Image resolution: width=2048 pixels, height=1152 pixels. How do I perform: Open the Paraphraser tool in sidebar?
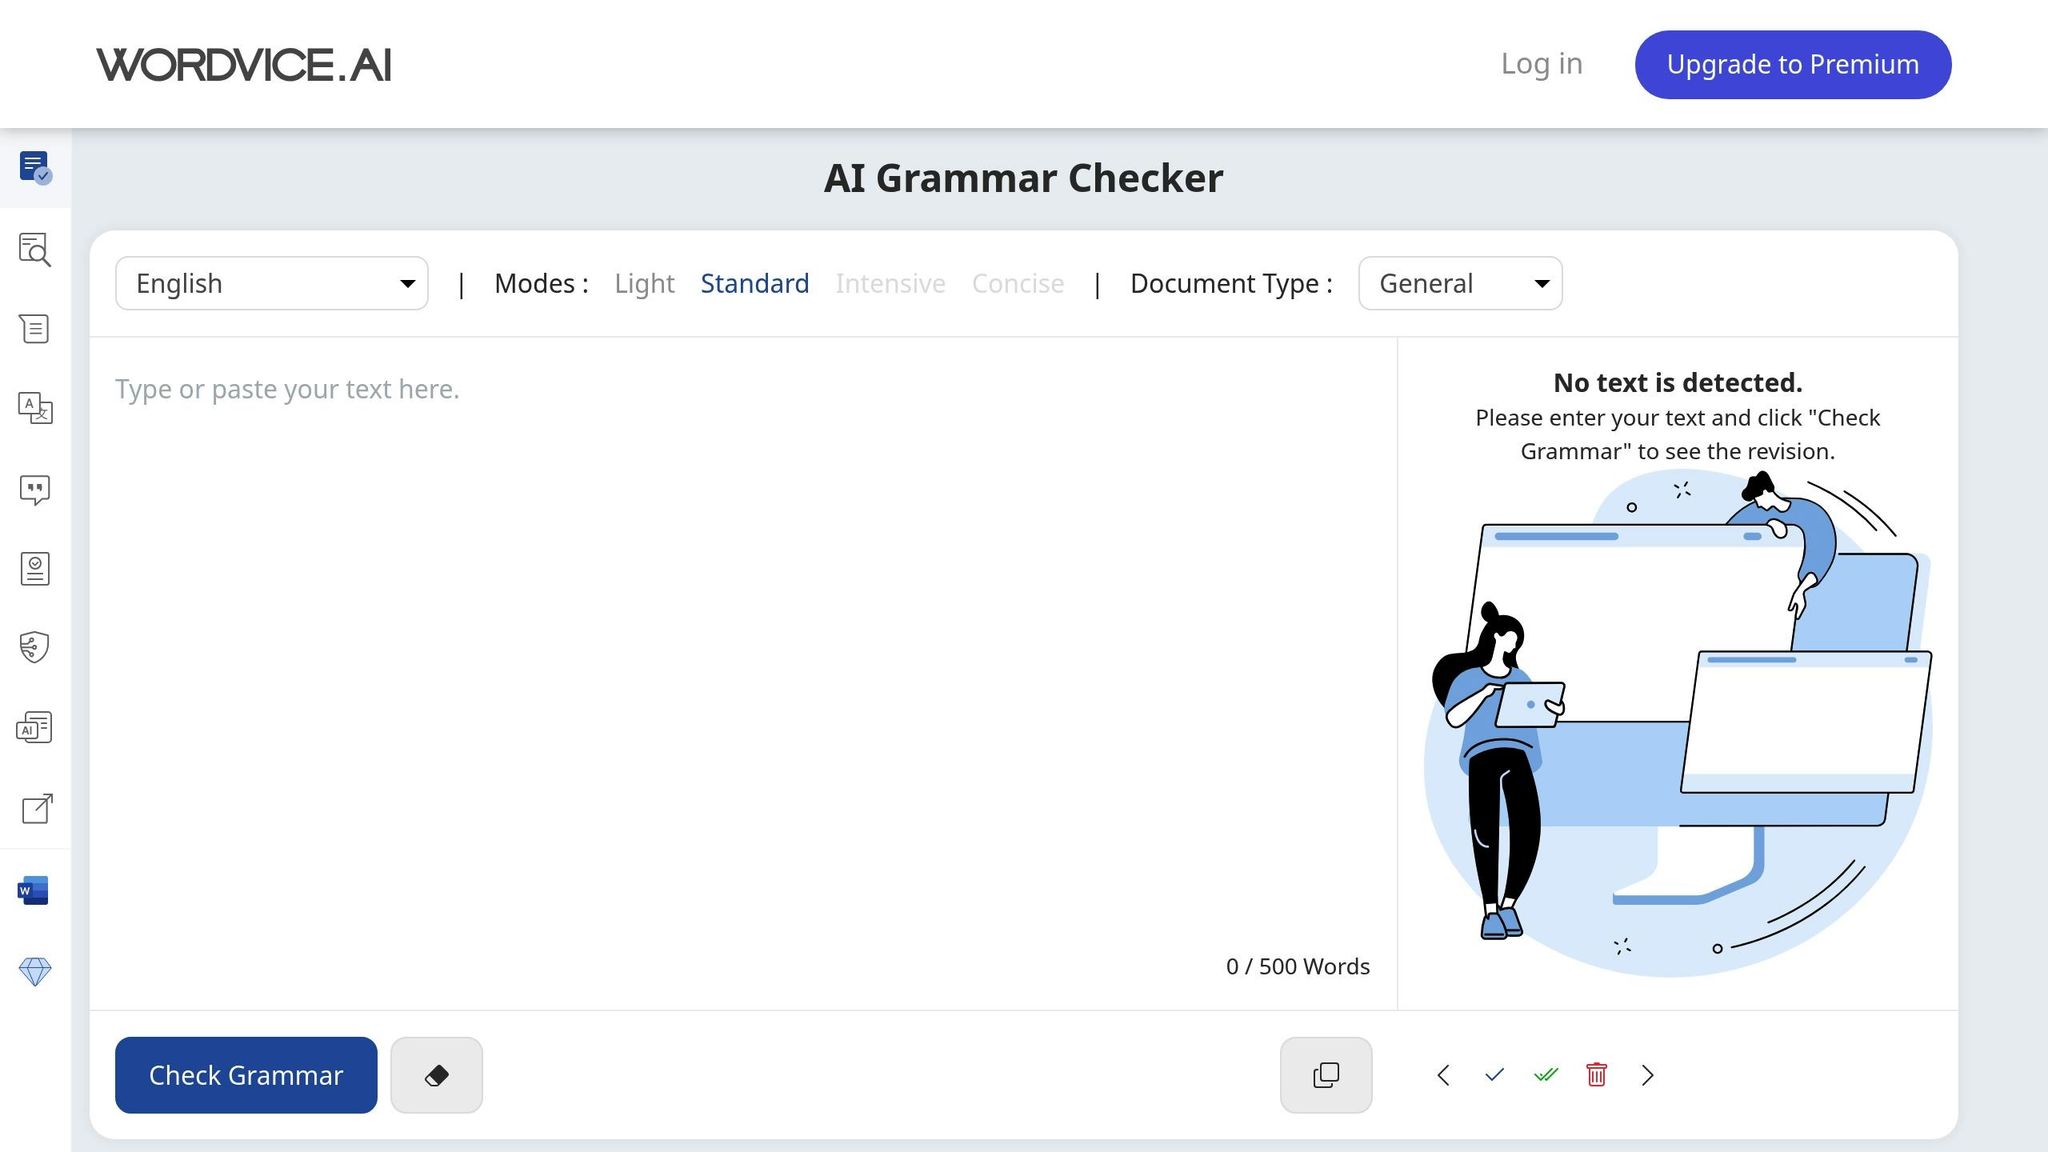34,490
